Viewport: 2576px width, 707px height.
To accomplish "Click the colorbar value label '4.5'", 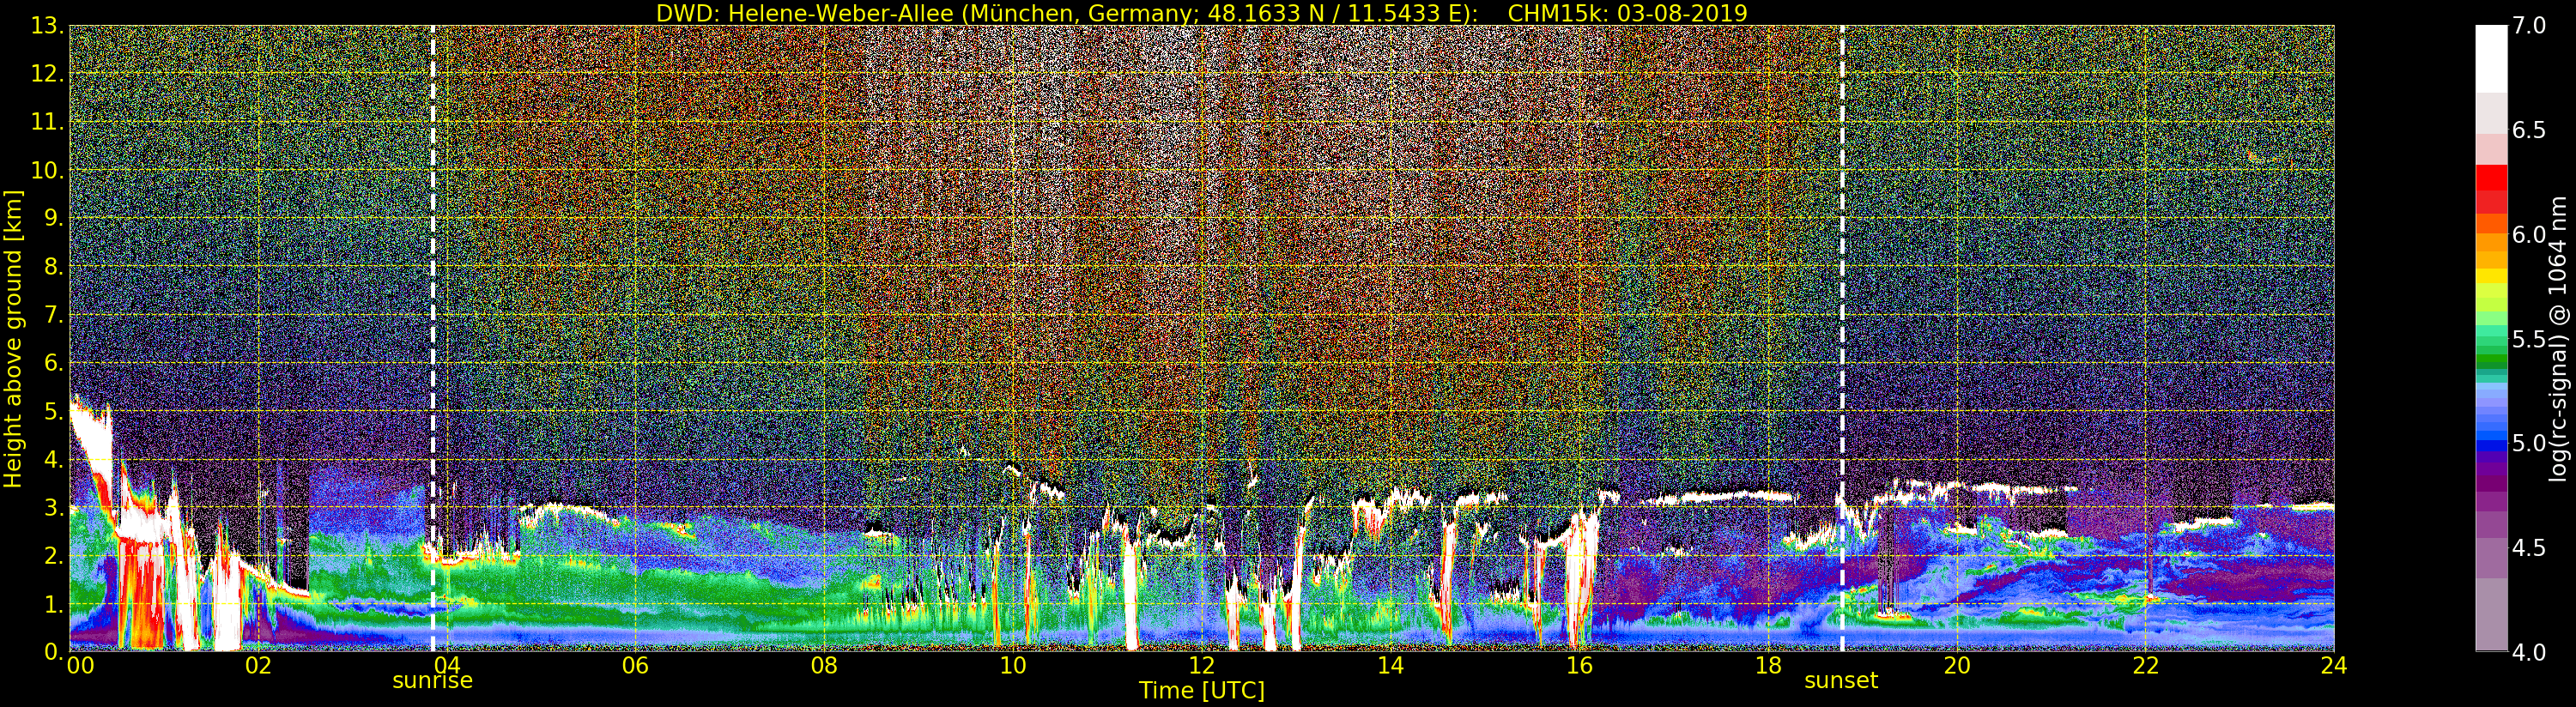I will tap(2529, 547).
